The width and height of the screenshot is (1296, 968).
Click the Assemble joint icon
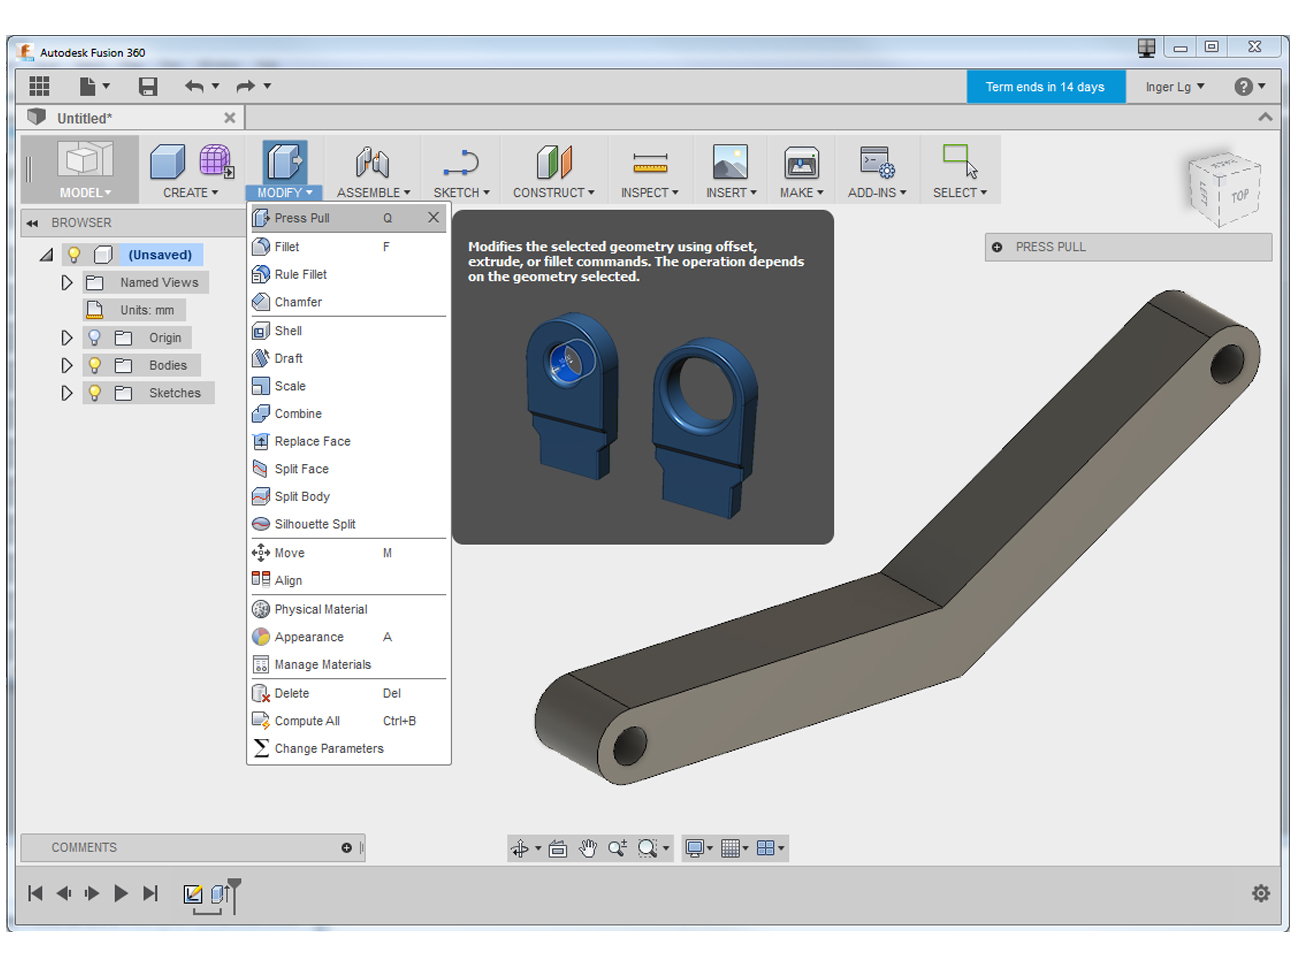tap(372, 161)
